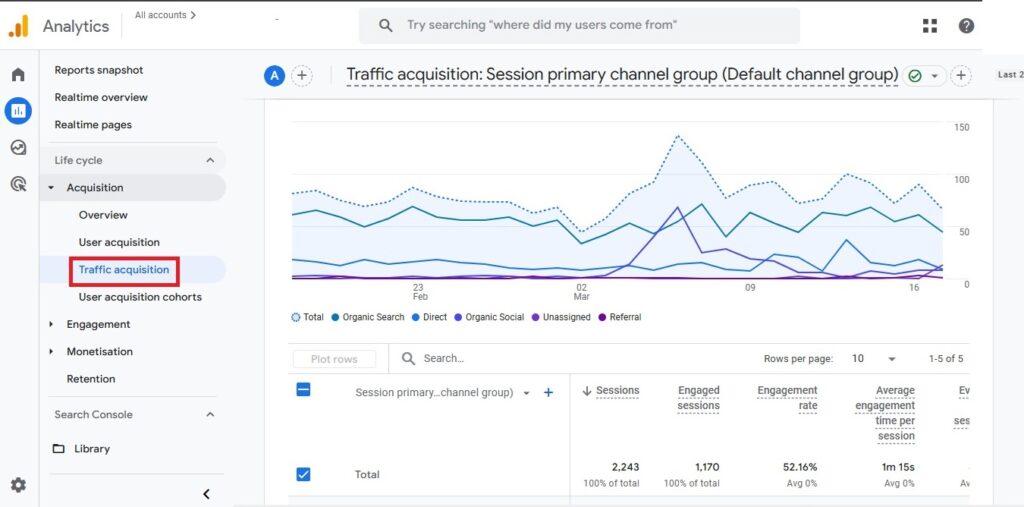This screenshot has height=507, width=1024.
Task: Open the Reports icon in left rail
Action: [18, 111]
